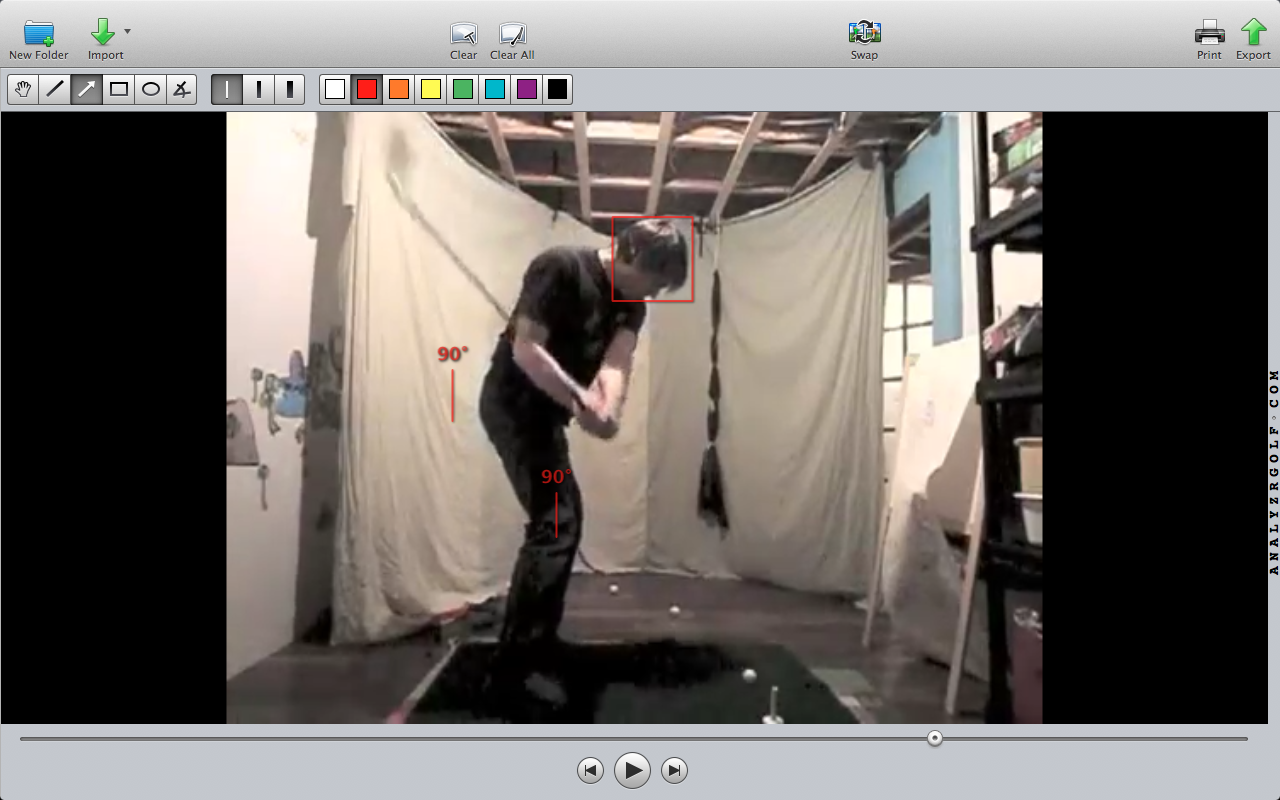
Task: Click Clear All to remove all drawings
Action: click(x=512, y=34)
